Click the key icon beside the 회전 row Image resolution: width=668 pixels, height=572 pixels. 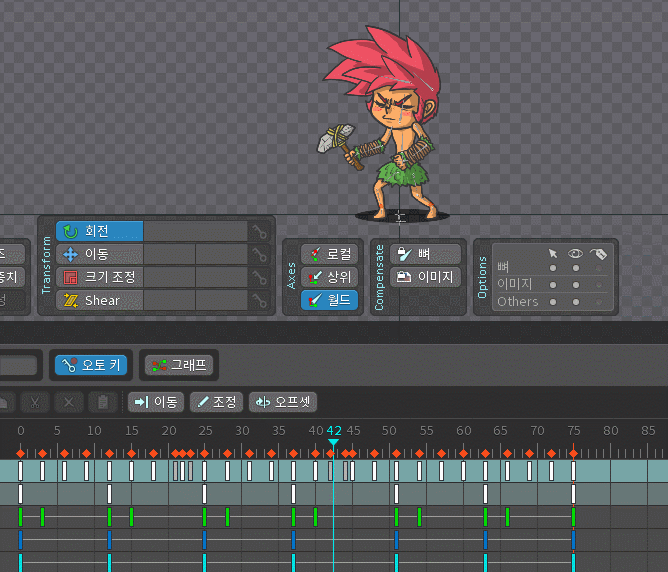[259, 231]
